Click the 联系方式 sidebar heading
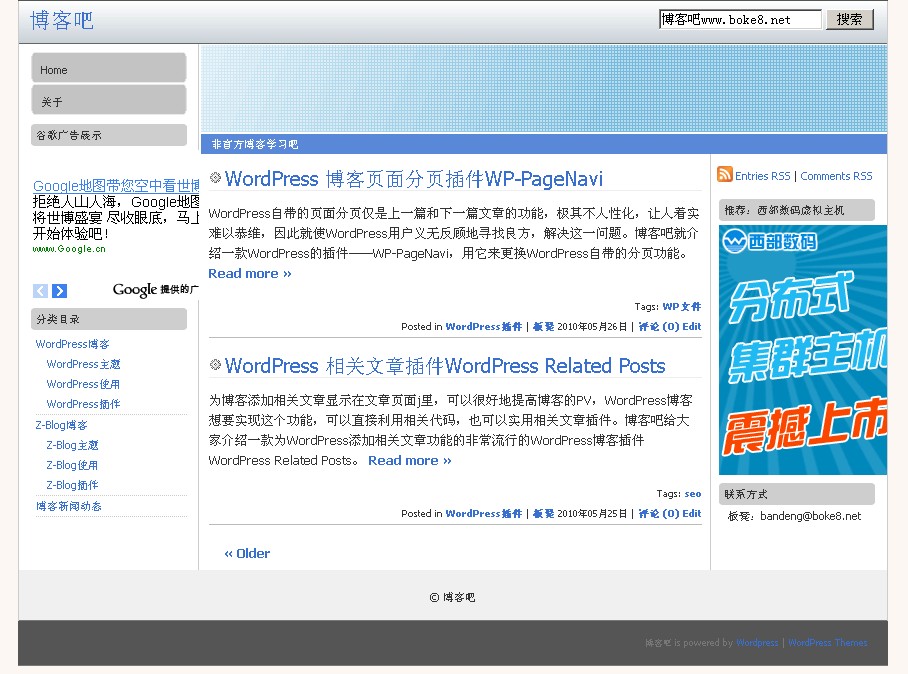The image size is (908, 674). (x=797, y=494)
